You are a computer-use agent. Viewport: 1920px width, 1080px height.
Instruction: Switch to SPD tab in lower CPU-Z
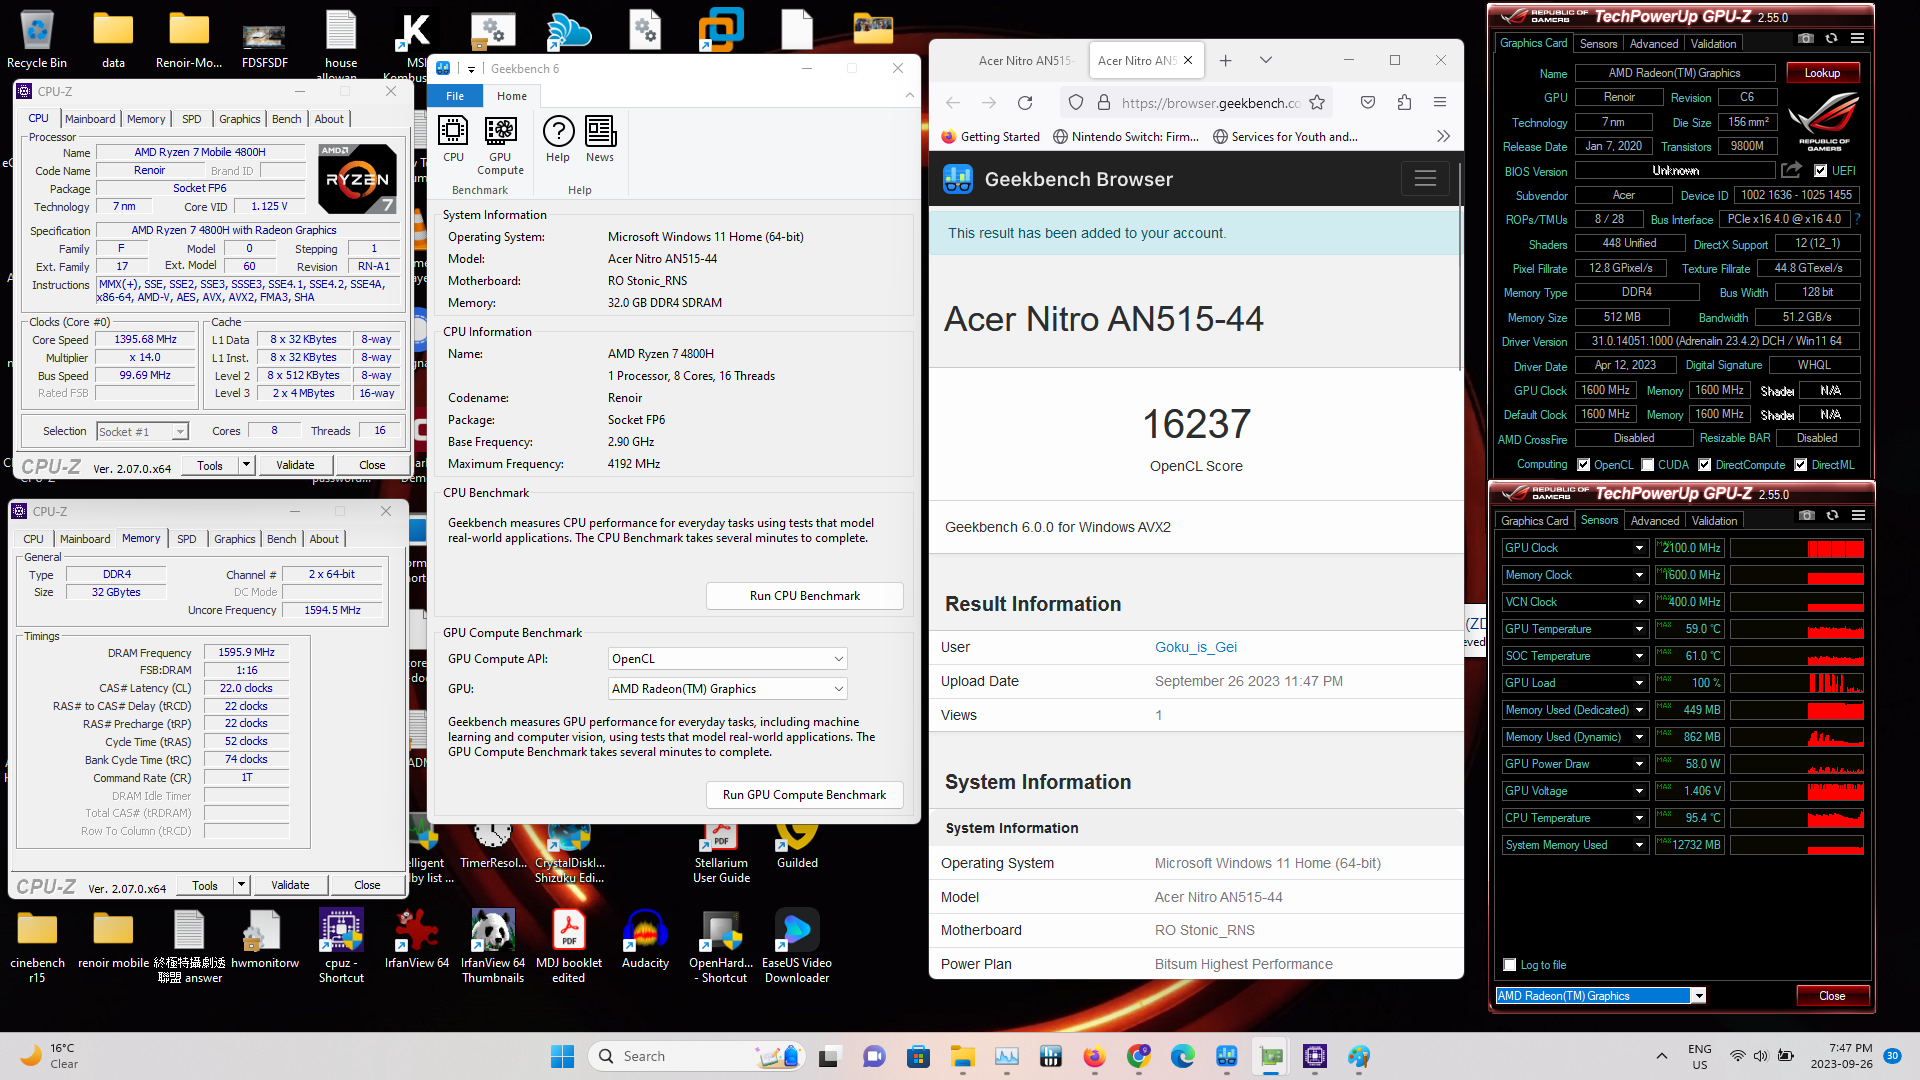(187, 539)
